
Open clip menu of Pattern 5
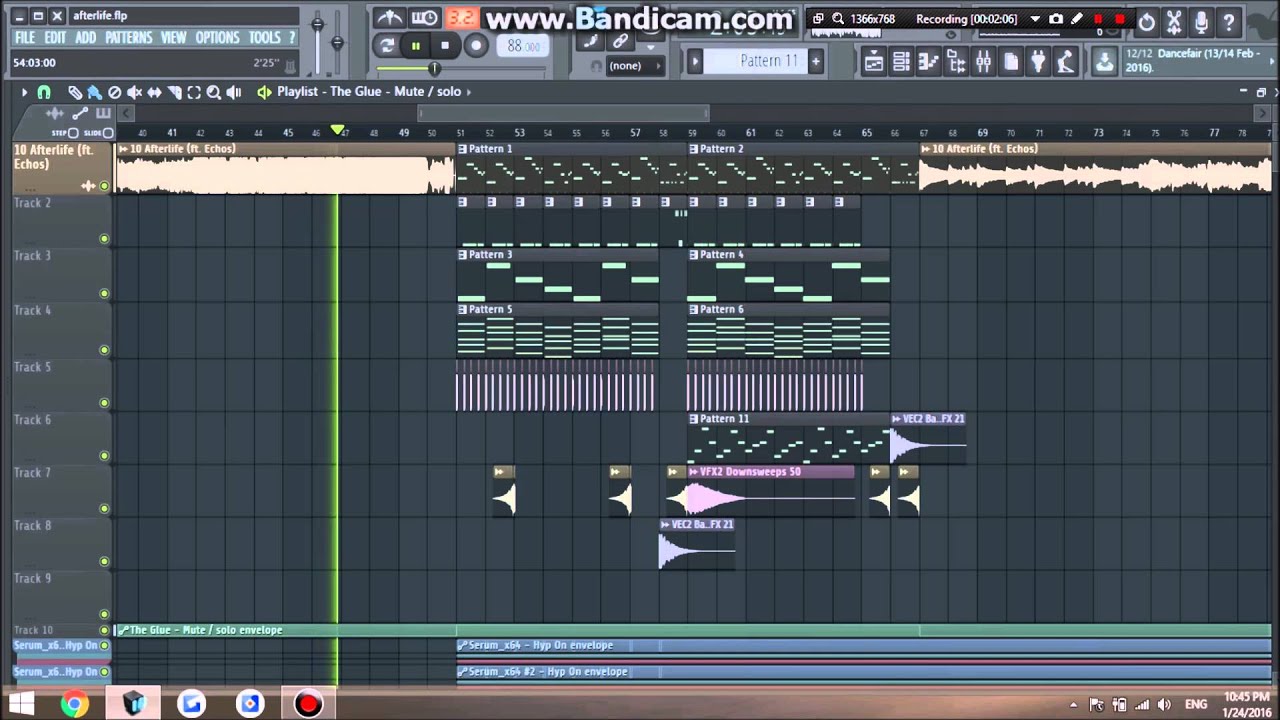pyautogui.click(x=462, y=310)
